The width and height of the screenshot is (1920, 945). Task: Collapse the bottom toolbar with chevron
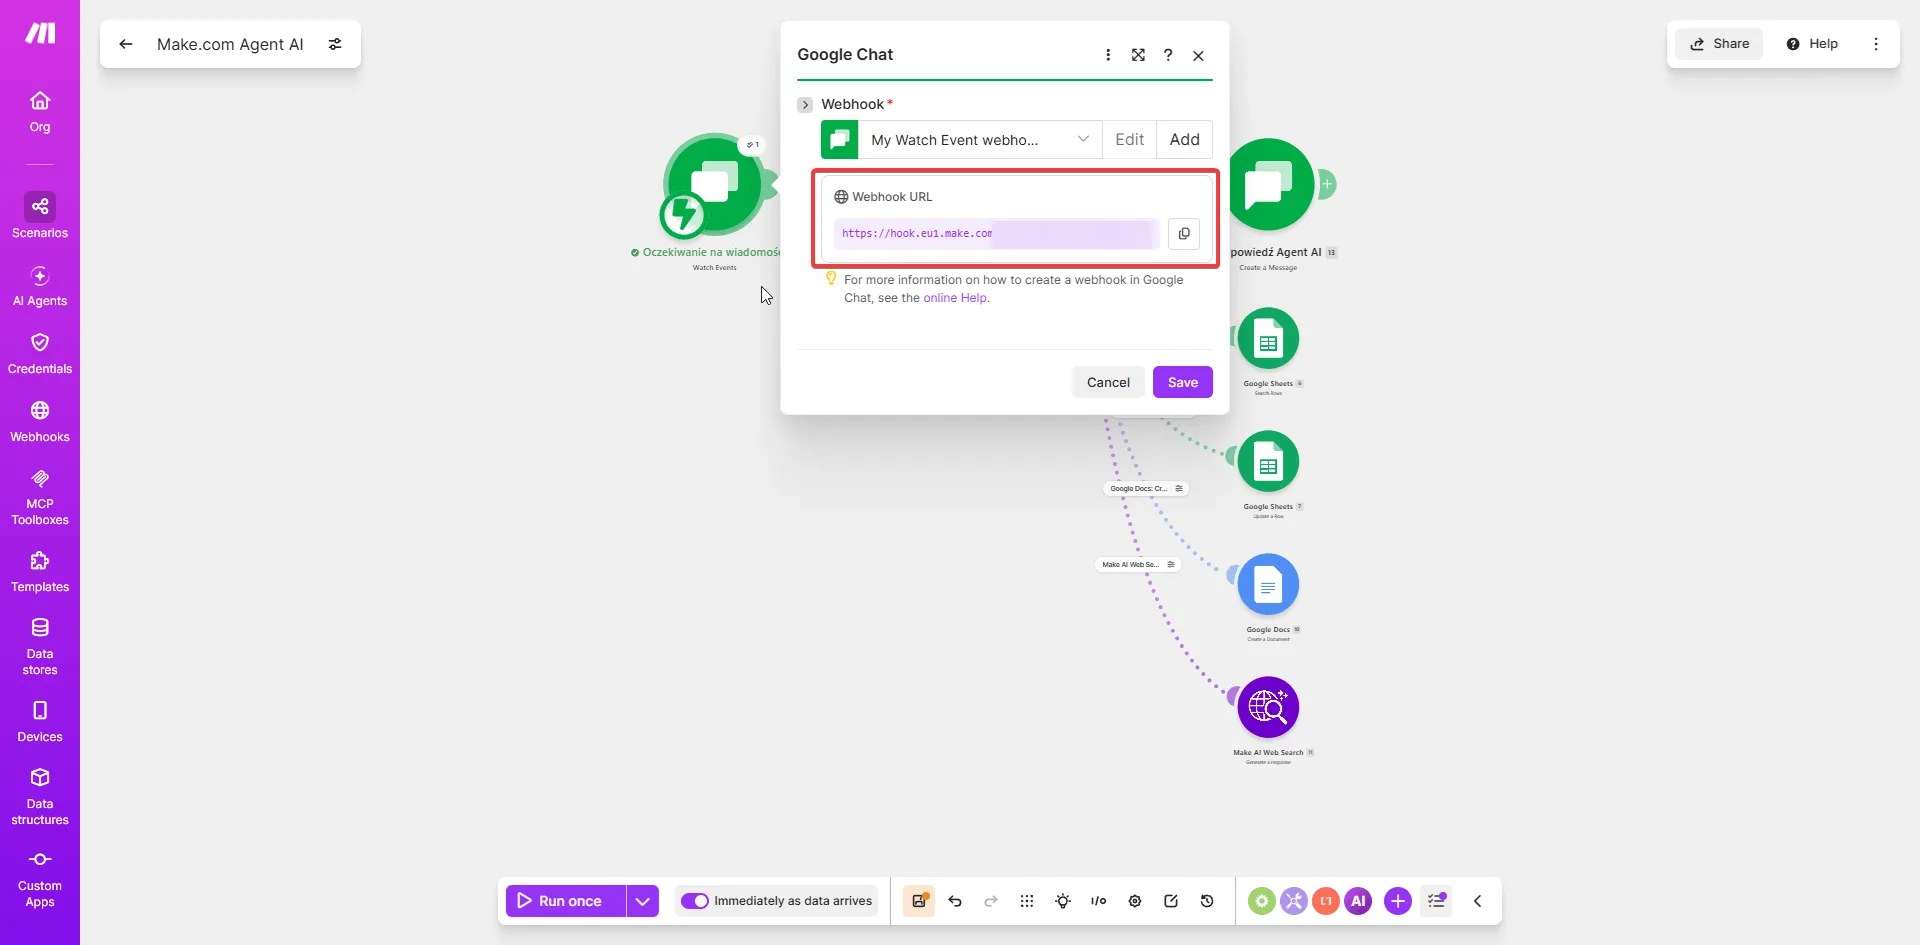[1478, 901]
